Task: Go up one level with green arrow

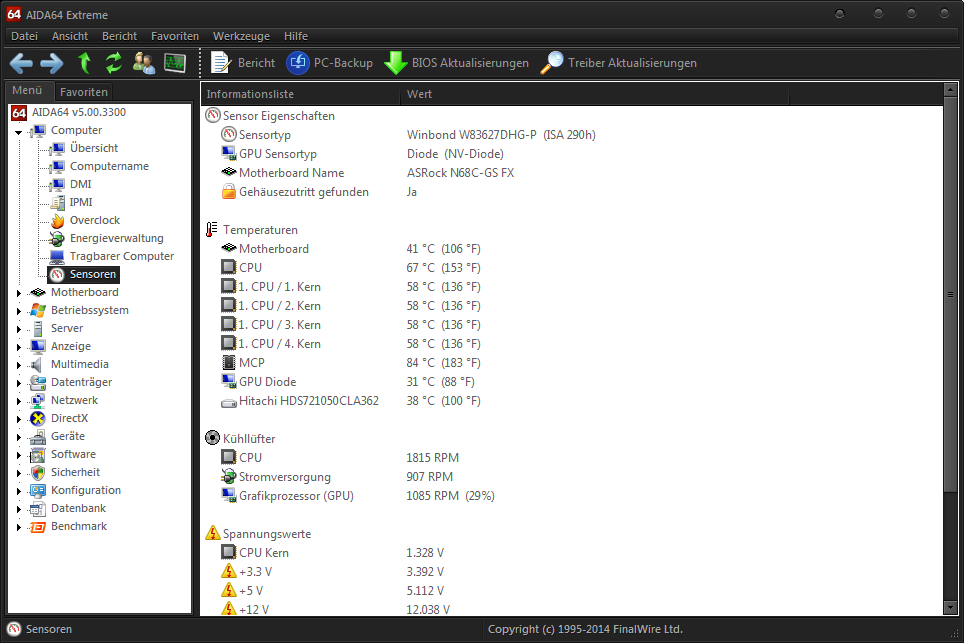Action: point(85,63)
